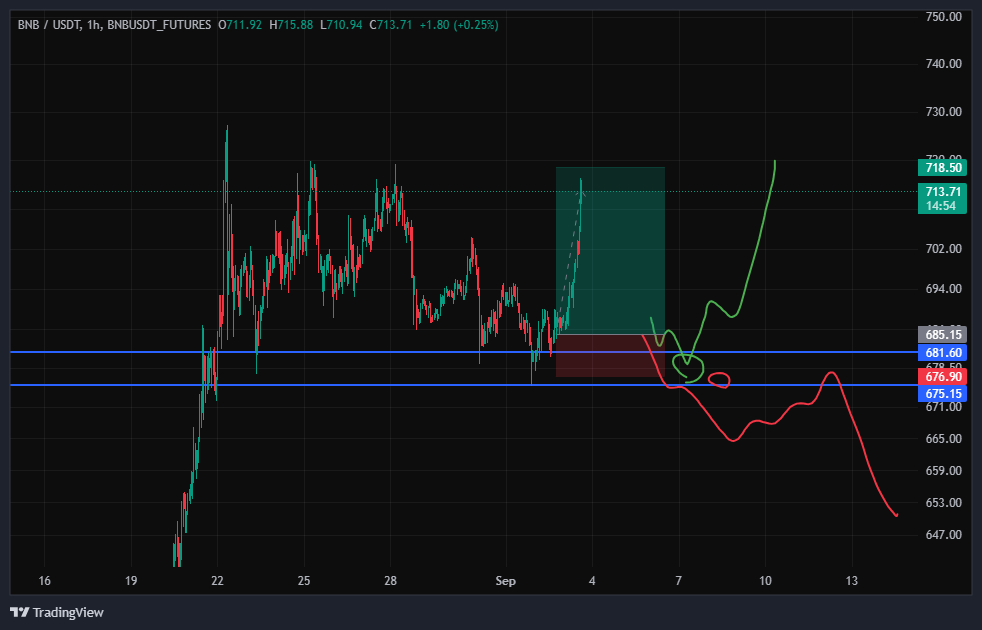Click the BNBUSDT_FUTURES exchange label
Screen dimensions: 982x630
pyautogui.click(x=159, y=25)
